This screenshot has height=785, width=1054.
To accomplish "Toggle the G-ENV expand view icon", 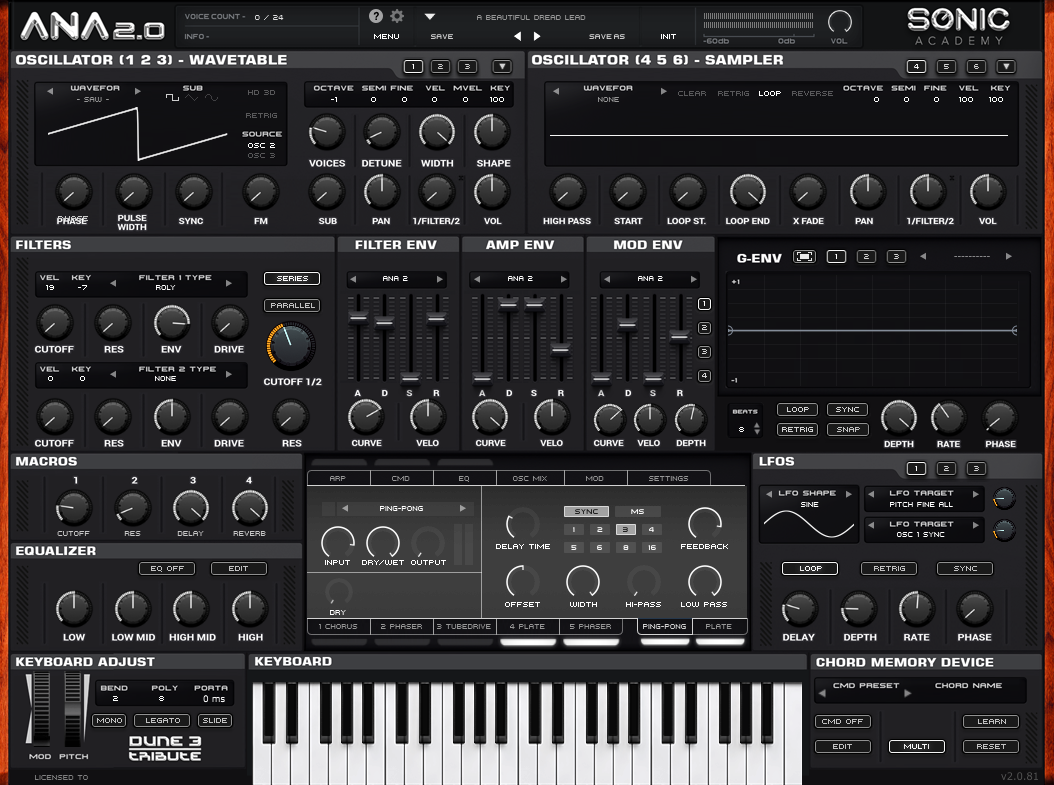I will (x=804, y=257).
